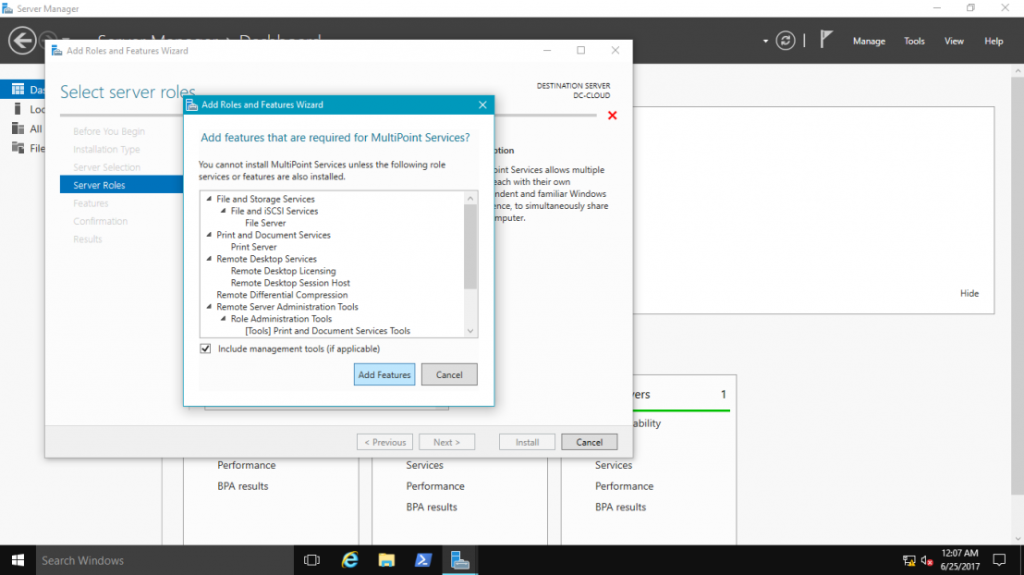Image resolution: width=1024 pixels, height=575 pixels.
Task: Collapse Role Administration Tools node
Action: tap(223, 318)
